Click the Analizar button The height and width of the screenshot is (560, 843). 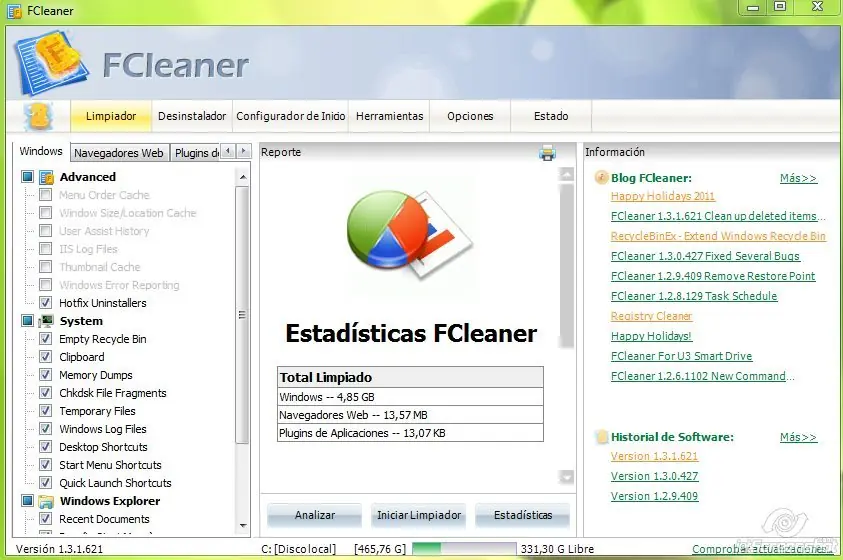pos(315,515)
